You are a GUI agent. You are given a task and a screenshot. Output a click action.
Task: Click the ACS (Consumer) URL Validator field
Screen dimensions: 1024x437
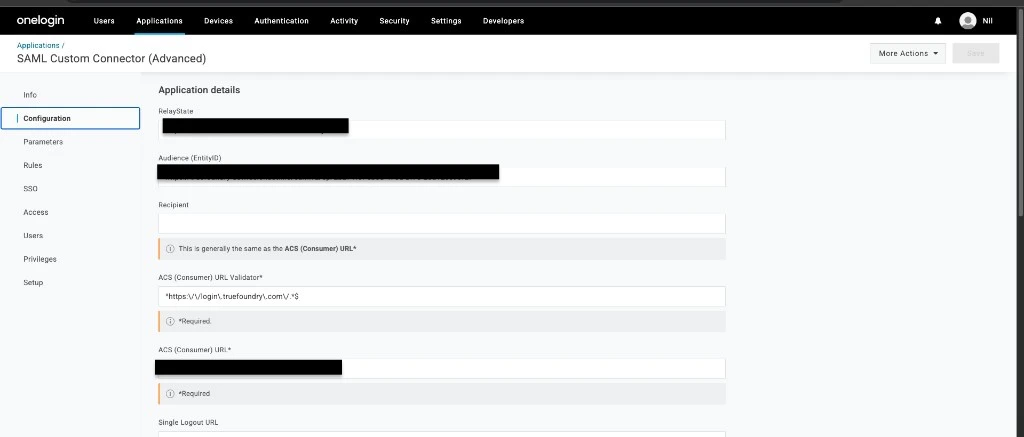pos(441,296)
